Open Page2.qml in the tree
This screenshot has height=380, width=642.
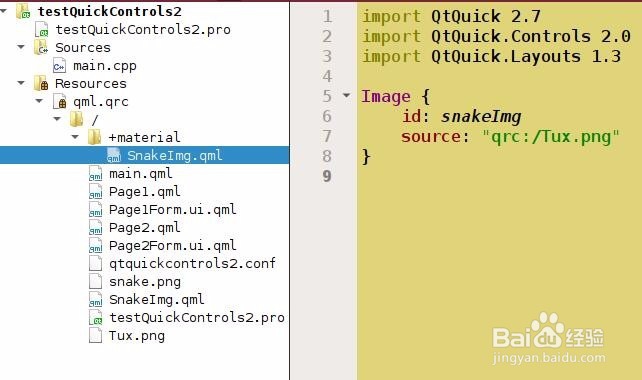tap(145, 228)
